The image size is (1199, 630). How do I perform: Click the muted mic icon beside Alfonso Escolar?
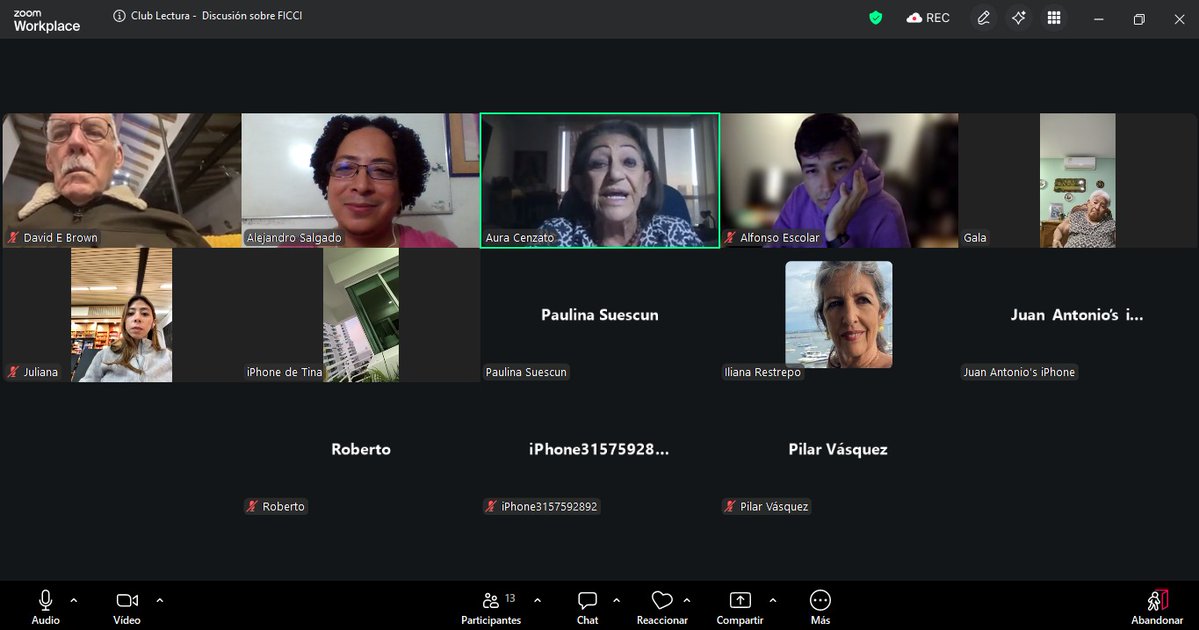click(x=729, y=238)
